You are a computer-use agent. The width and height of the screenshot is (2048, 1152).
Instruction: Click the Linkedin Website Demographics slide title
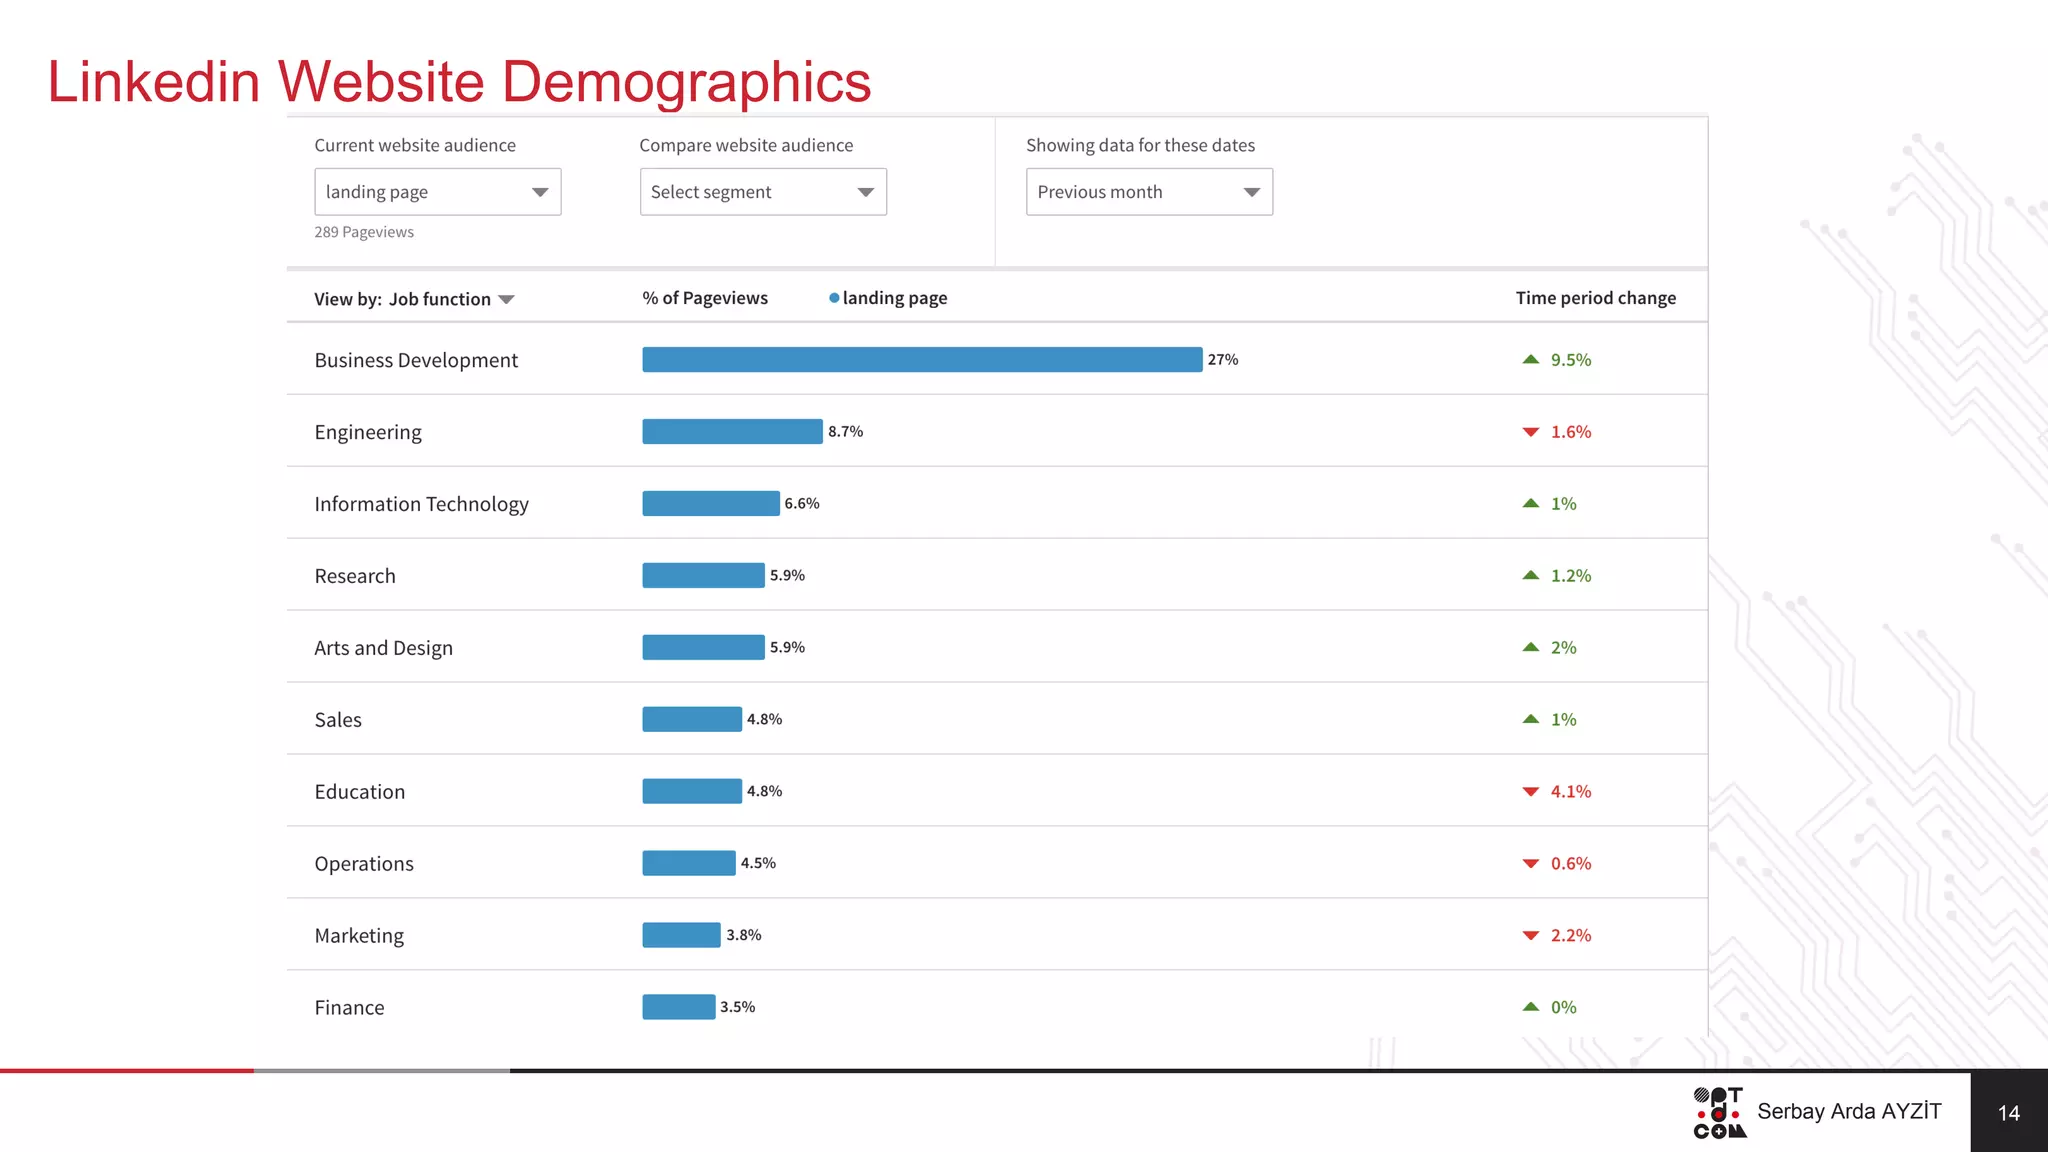tap(459, 82)
